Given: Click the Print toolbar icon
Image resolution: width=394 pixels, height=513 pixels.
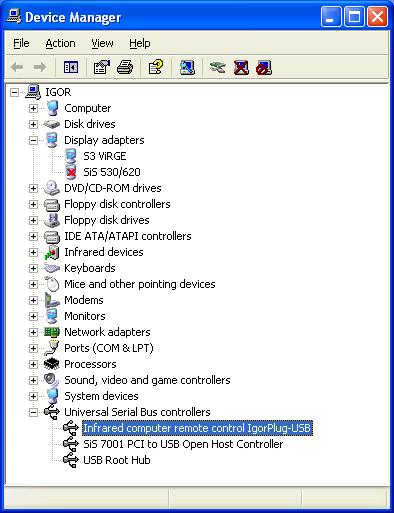Looking at the screenshot, I should tap(125, 68).
